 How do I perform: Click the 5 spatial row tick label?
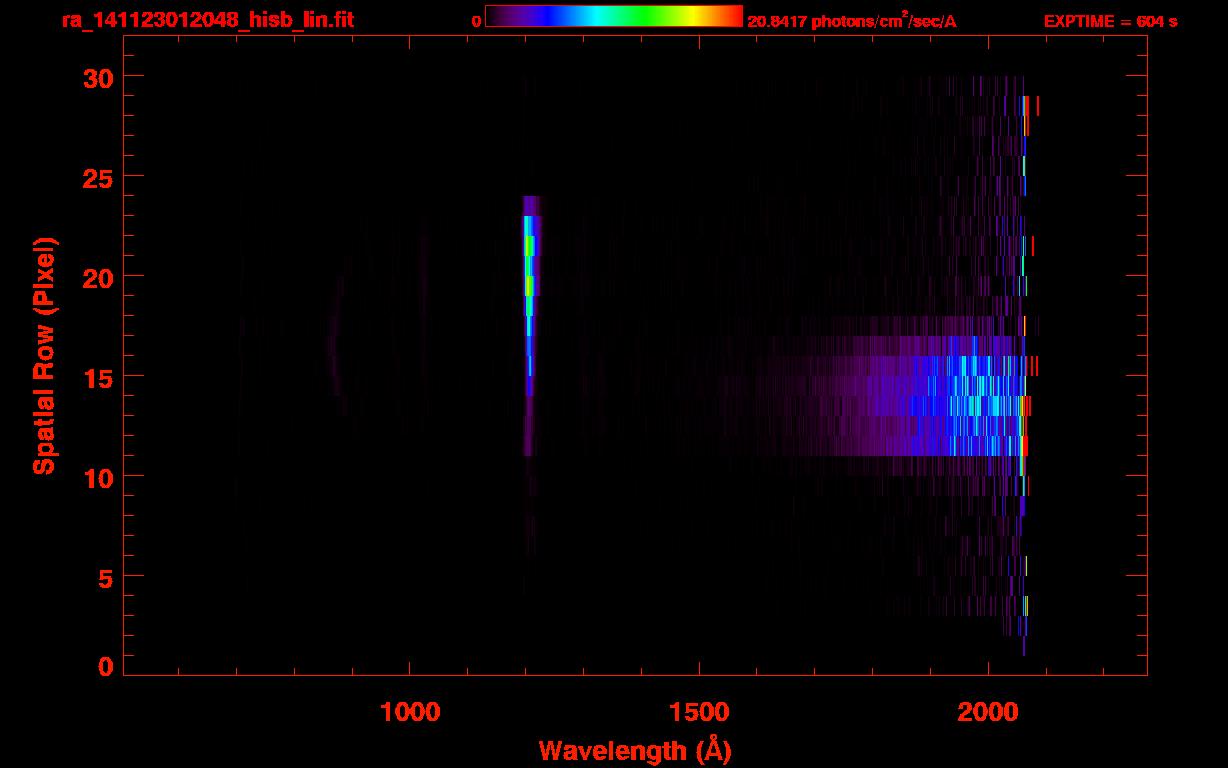pyautogui.click(x=105, y=577)
